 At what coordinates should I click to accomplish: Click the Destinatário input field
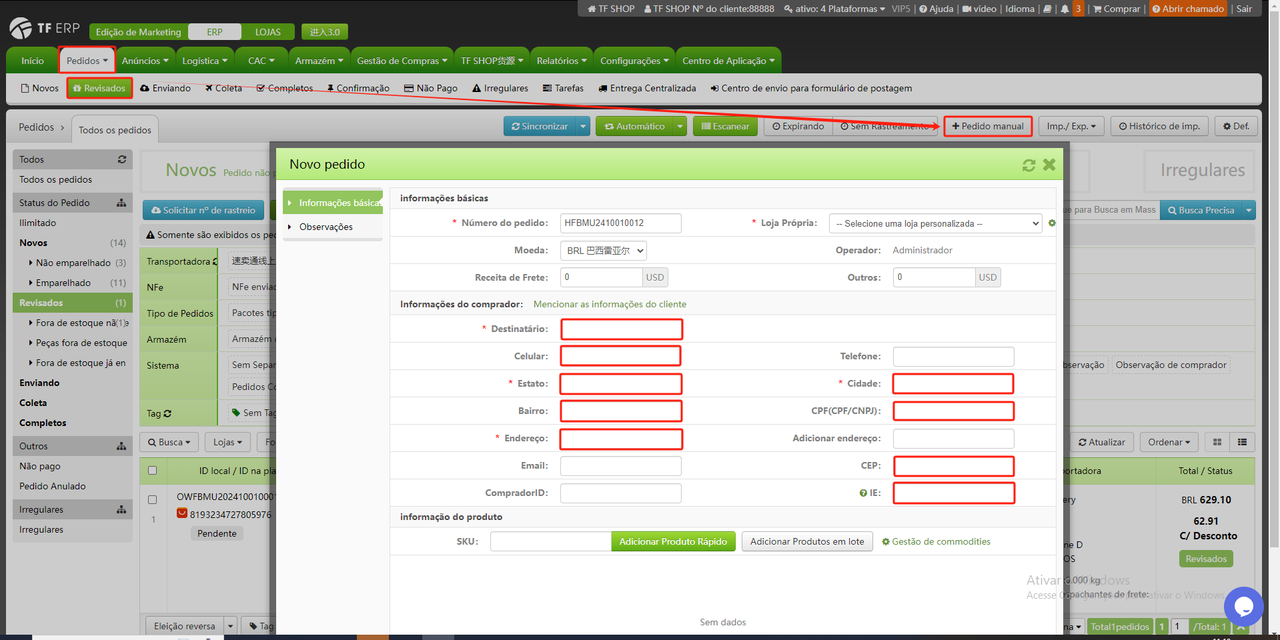click(621, 329)
